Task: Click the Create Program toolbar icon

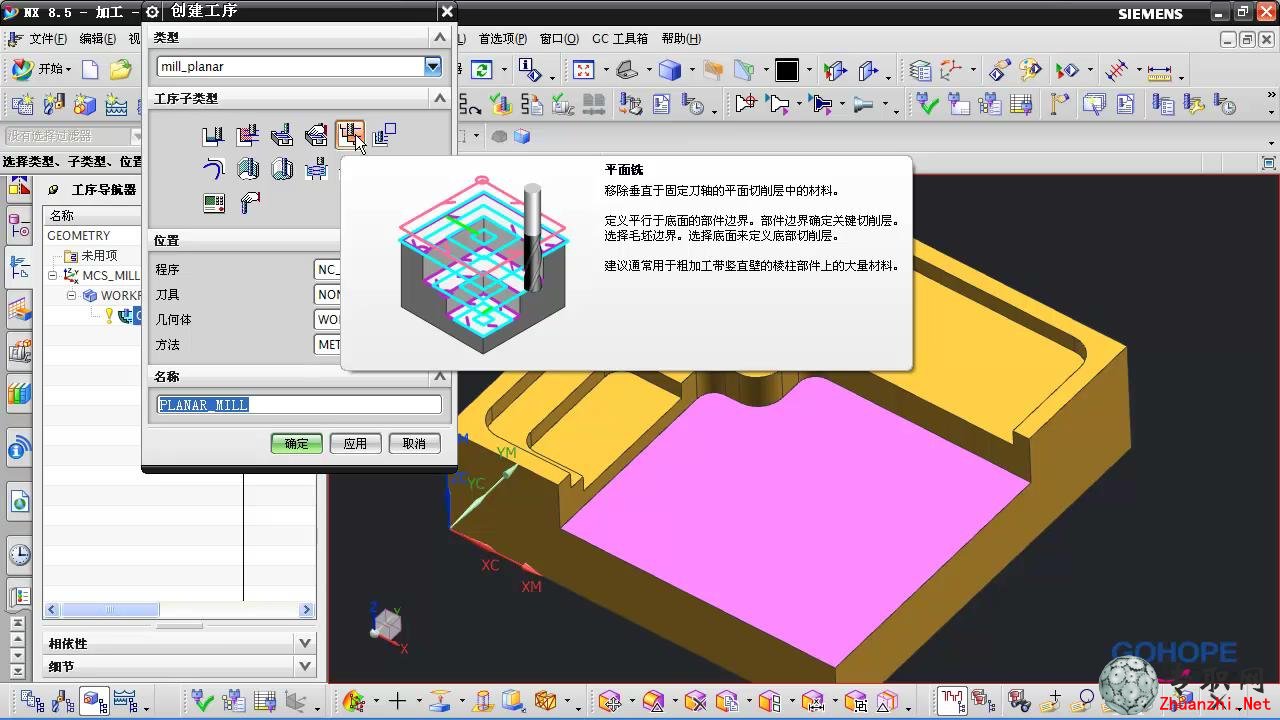Action: 22,103
